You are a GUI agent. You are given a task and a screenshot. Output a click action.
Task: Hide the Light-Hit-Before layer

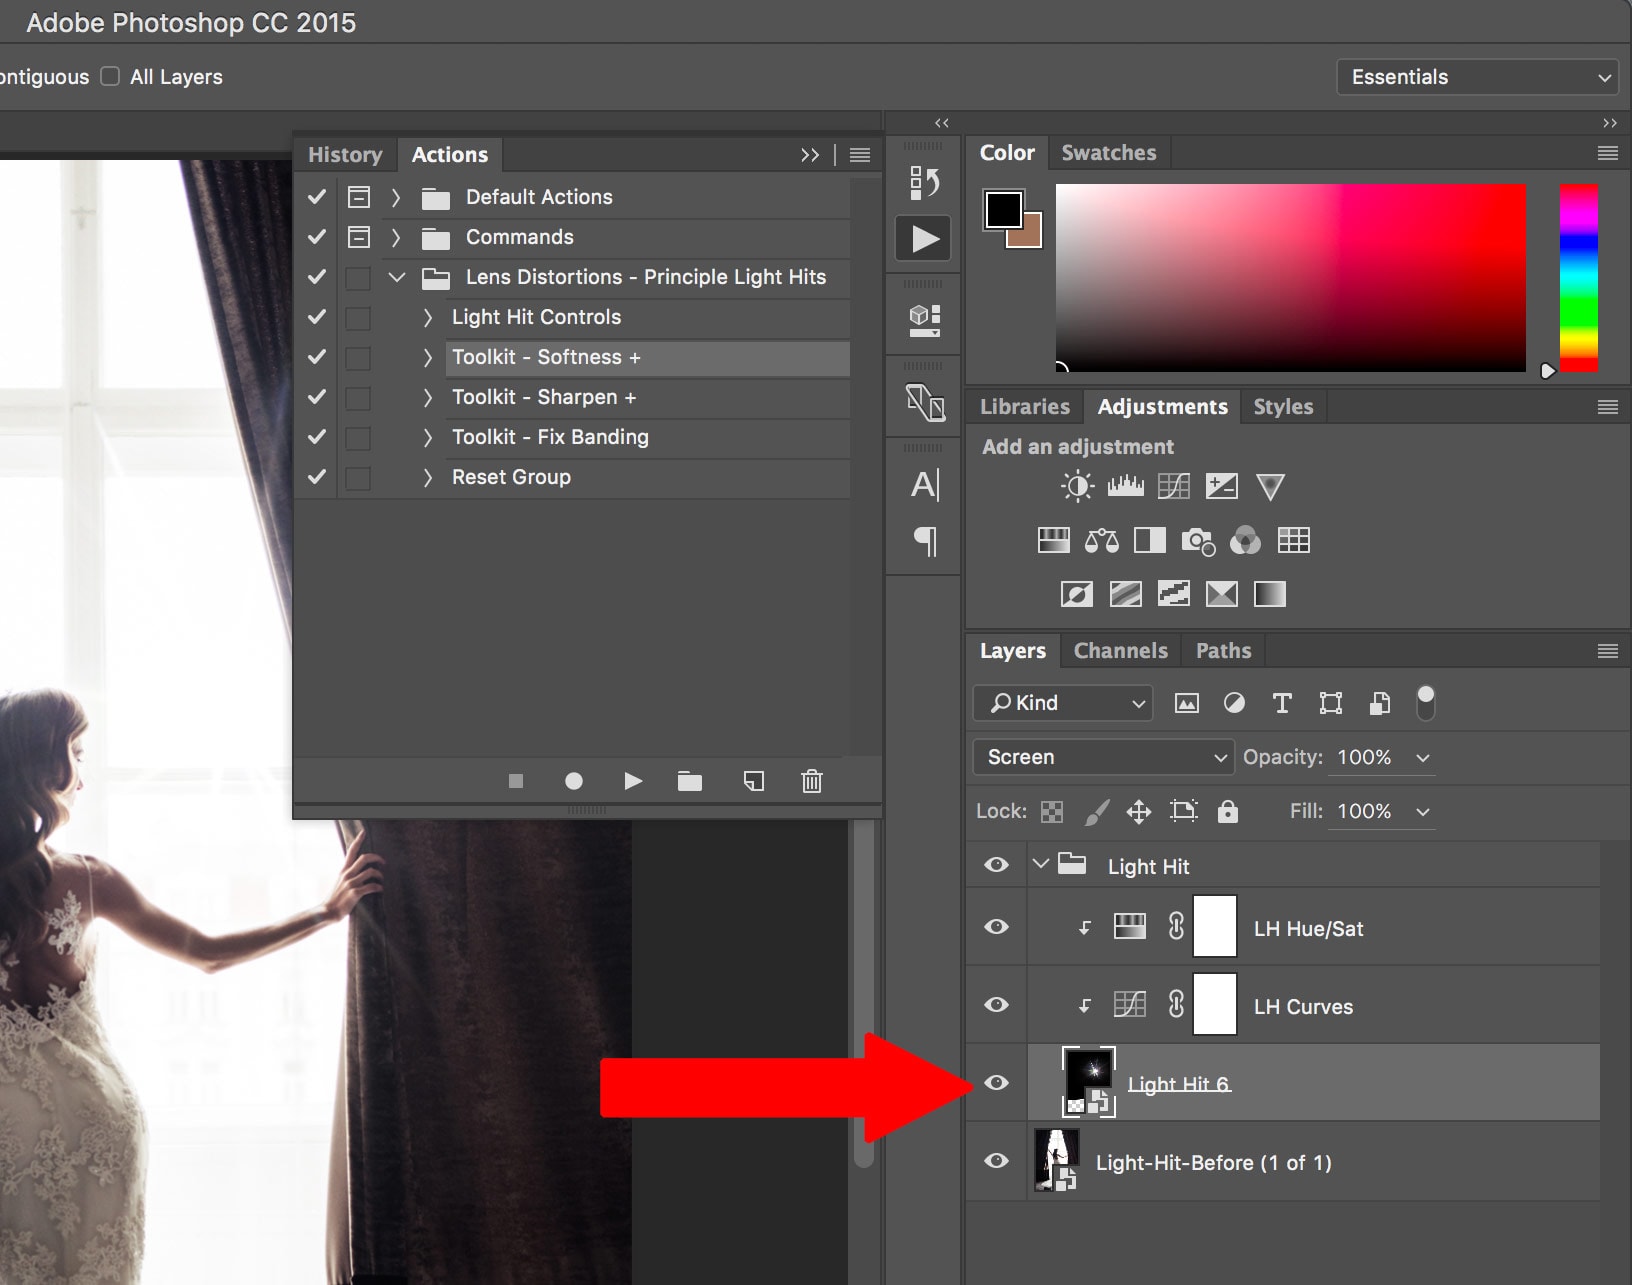click(997, 1161)
